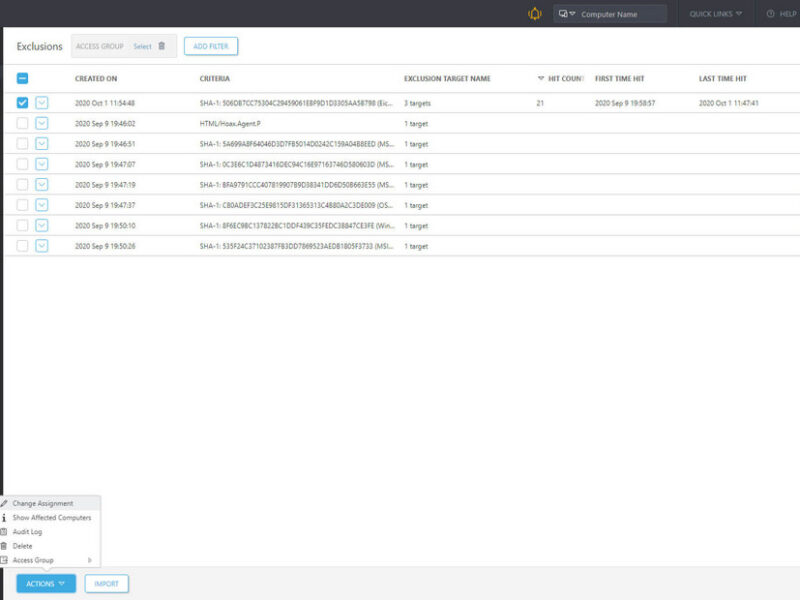Image resolution: width=800 pixels, height=600 pixels.
Task: Click the trash icon beside Delete
Action: pos(4,546)
